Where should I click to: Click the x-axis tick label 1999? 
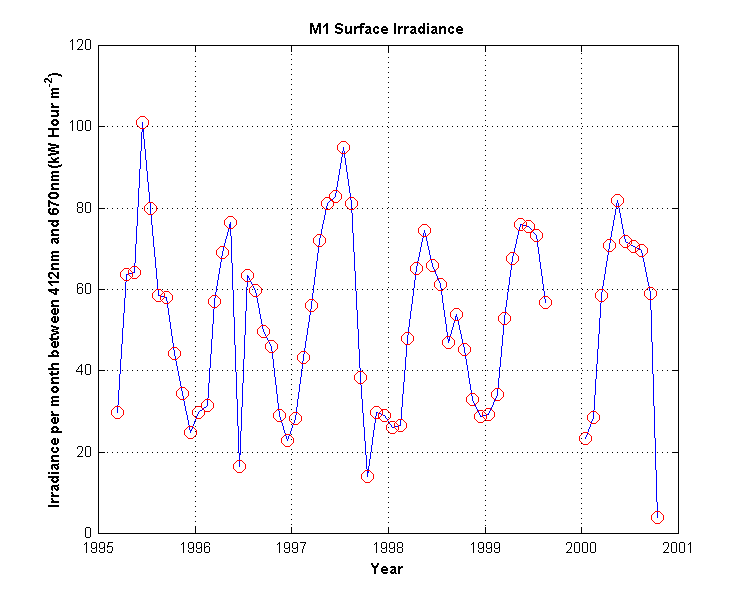click(x=485, y=549)
